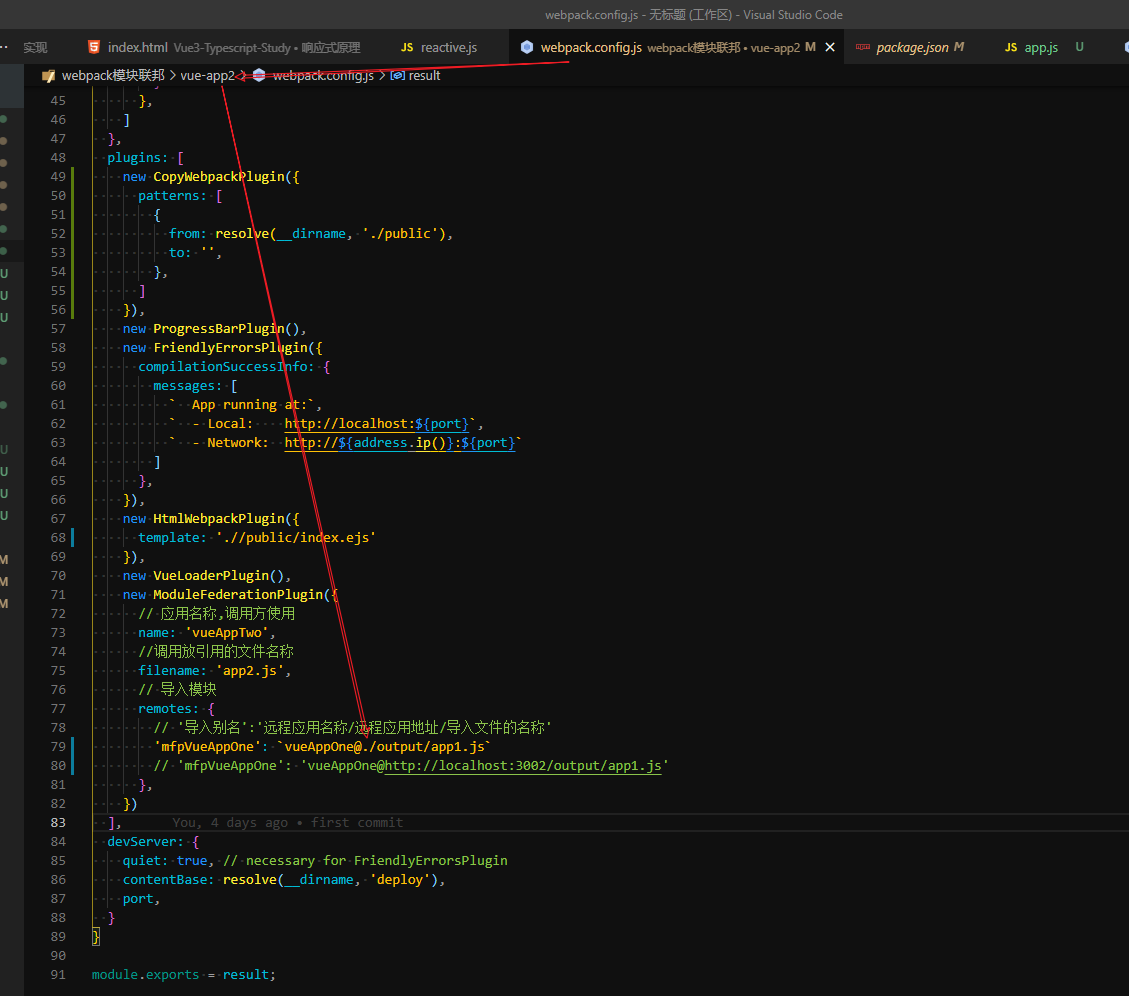Click the './public' path string

tap(400, 233)
